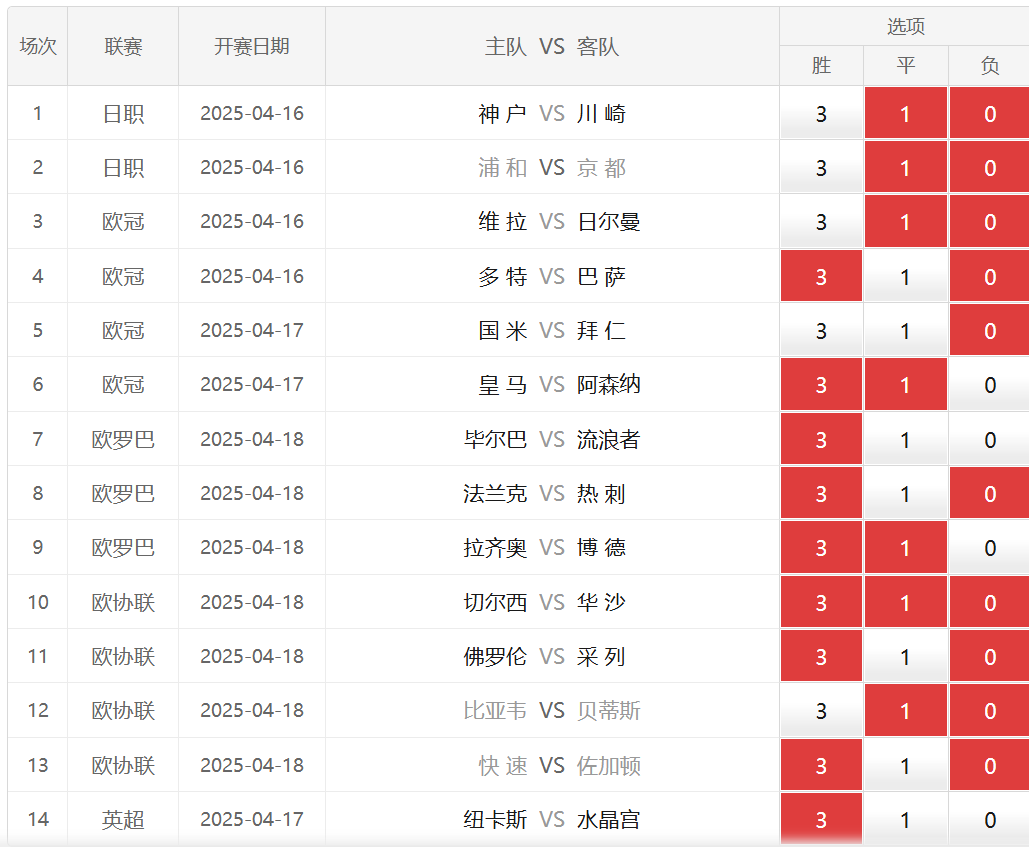
Task: Click the 联赛 column header
Action: coord(123,46)
